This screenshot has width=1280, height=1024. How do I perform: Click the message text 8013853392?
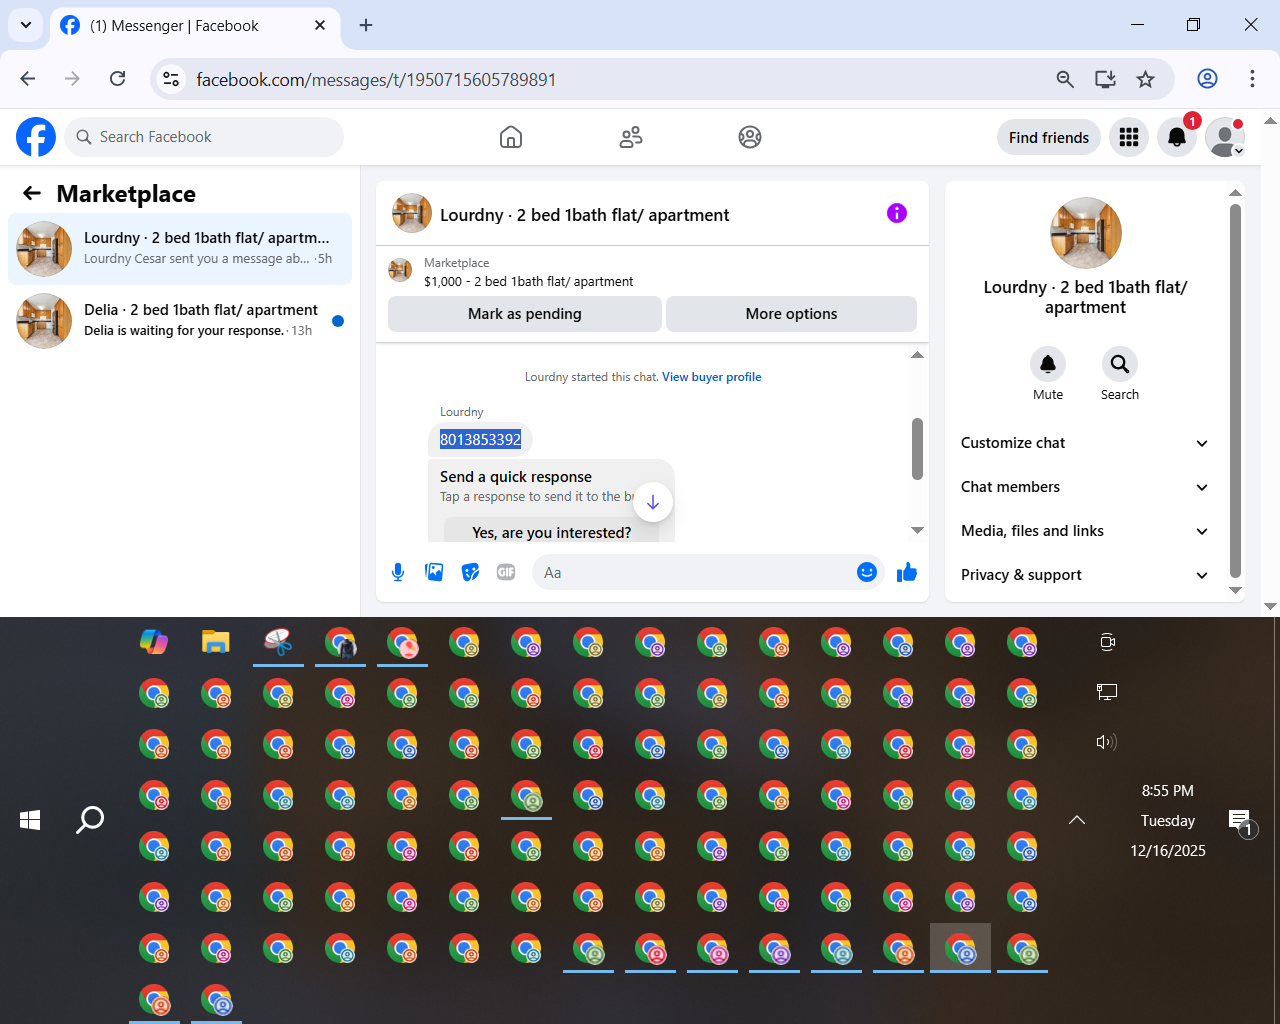(480, 440)
